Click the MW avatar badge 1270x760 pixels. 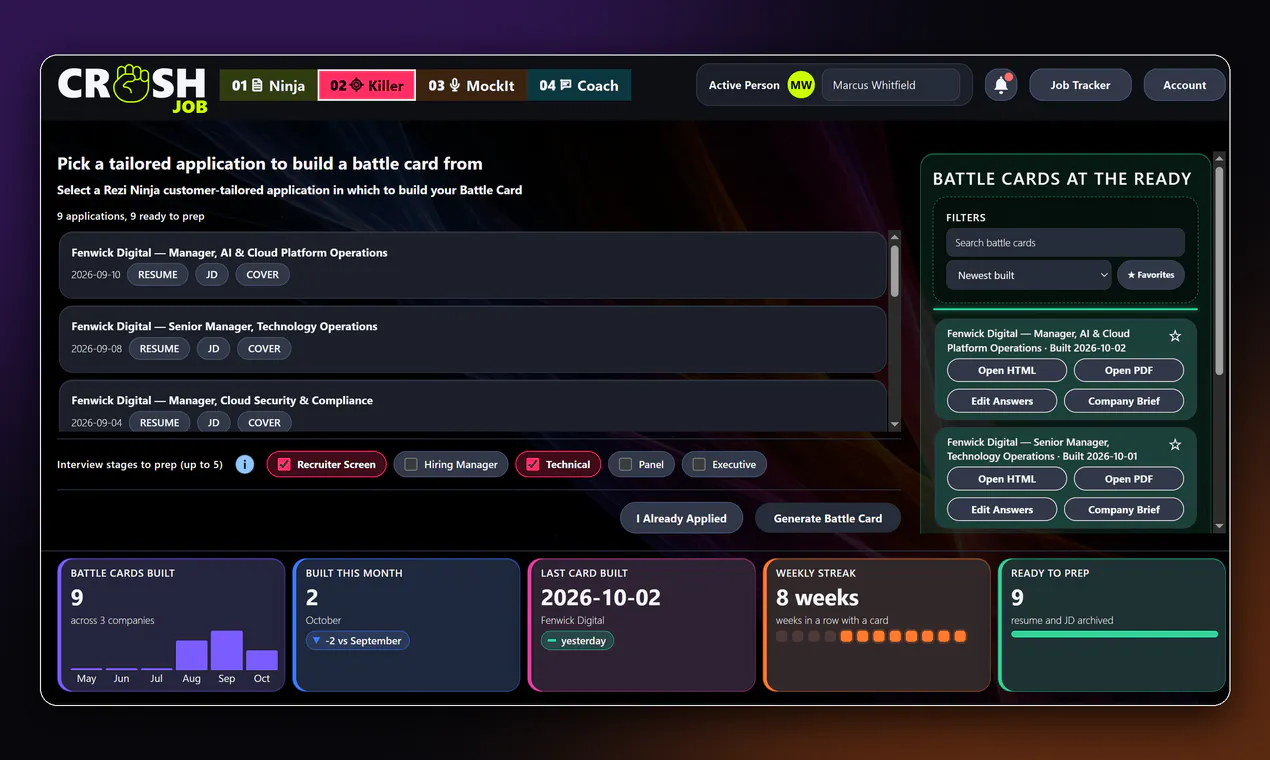[x=801, y=85]
